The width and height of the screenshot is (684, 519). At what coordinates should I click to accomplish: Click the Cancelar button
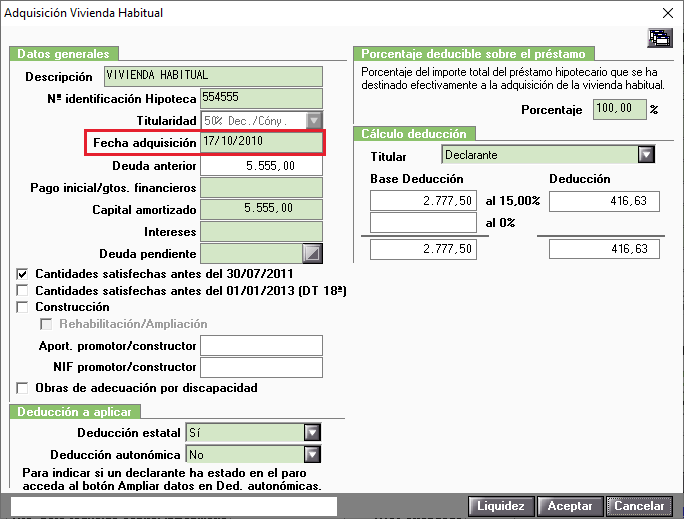coord(640,506)
